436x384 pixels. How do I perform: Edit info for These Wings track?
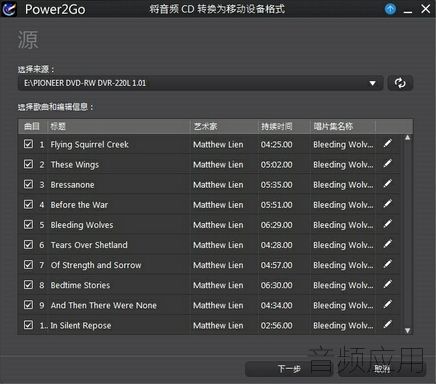[x=387, y=164]
